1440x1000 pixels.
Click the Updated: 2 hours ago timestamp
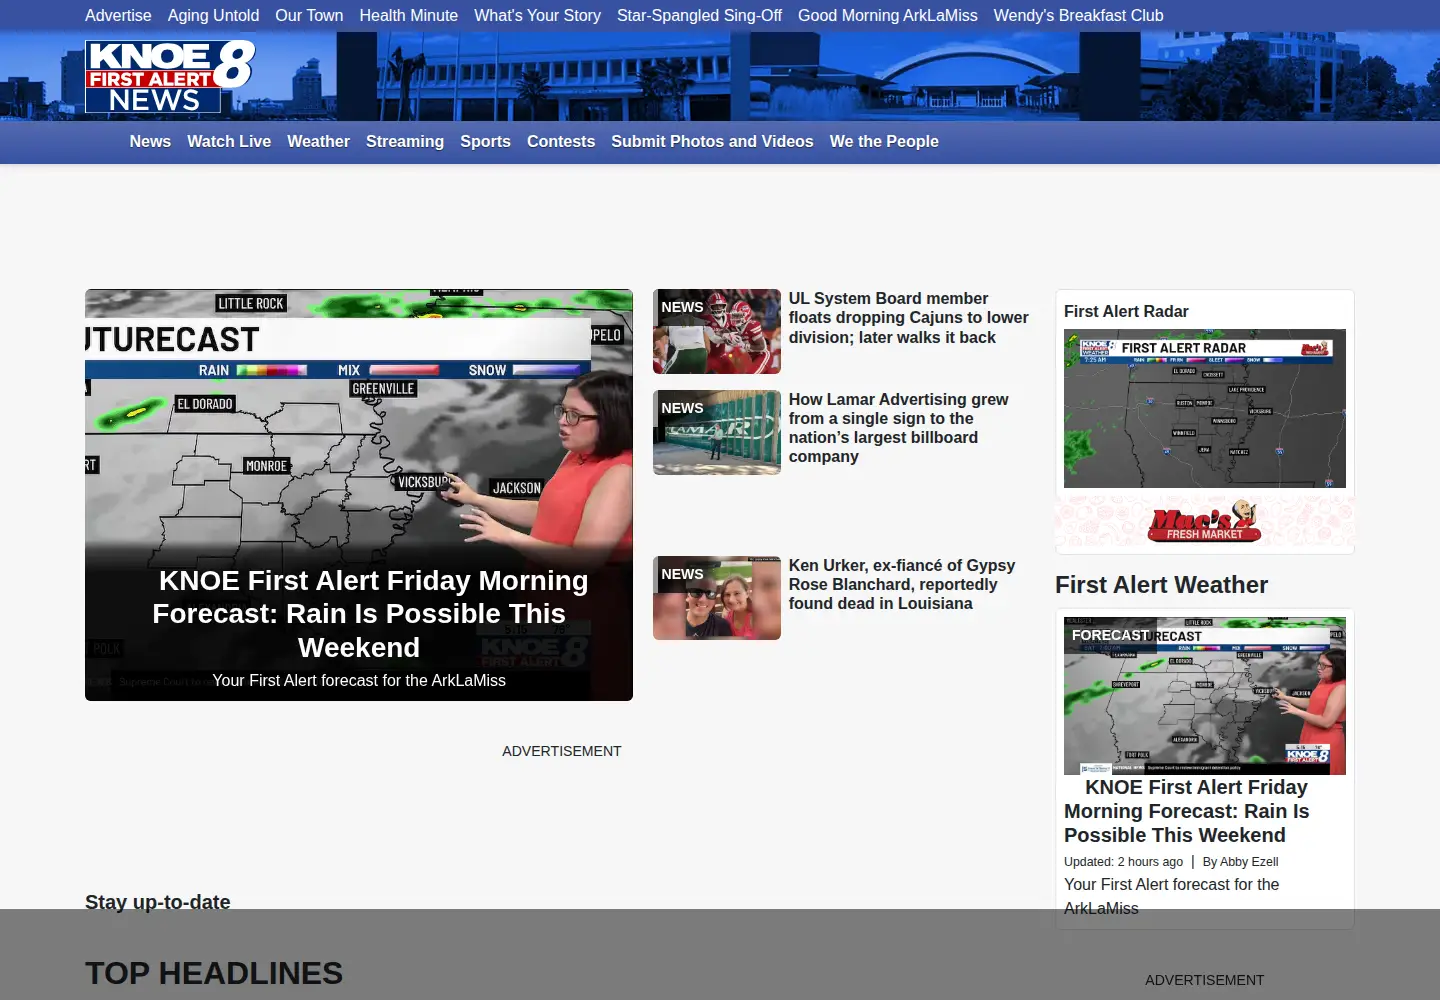(x=1123, y=862)
